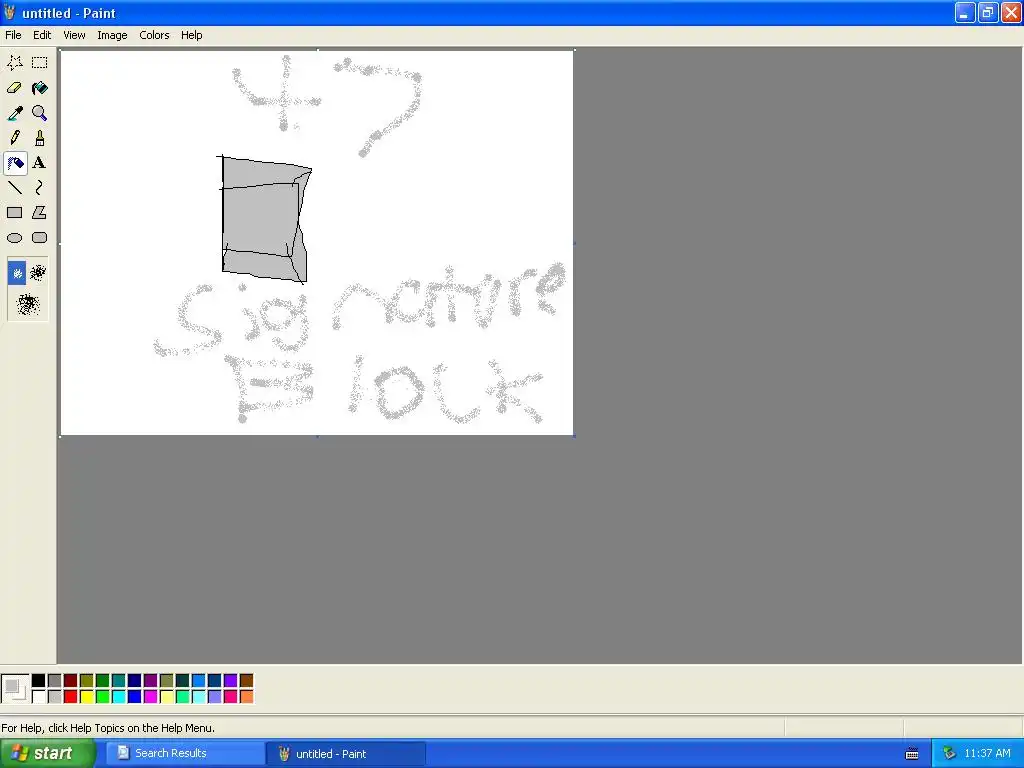Screen dimensions: 1024x768
Task: Choose the bright red swatch
Action: (71, 697)
